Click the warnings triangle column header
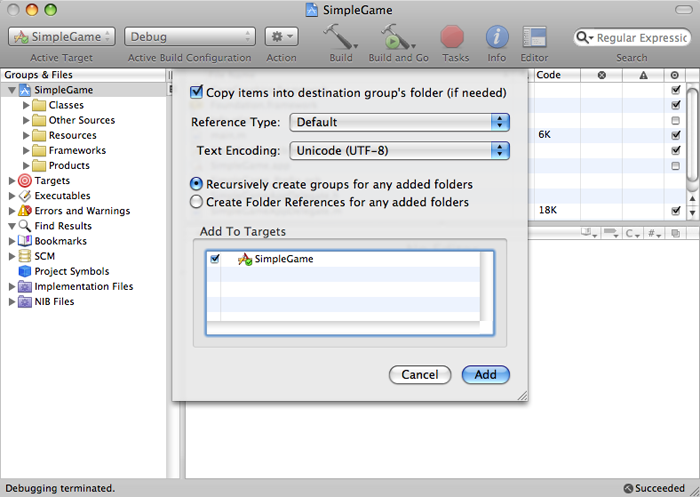Image resolution: width=700 pixels, height=497 pixels. tap(643, 75)
